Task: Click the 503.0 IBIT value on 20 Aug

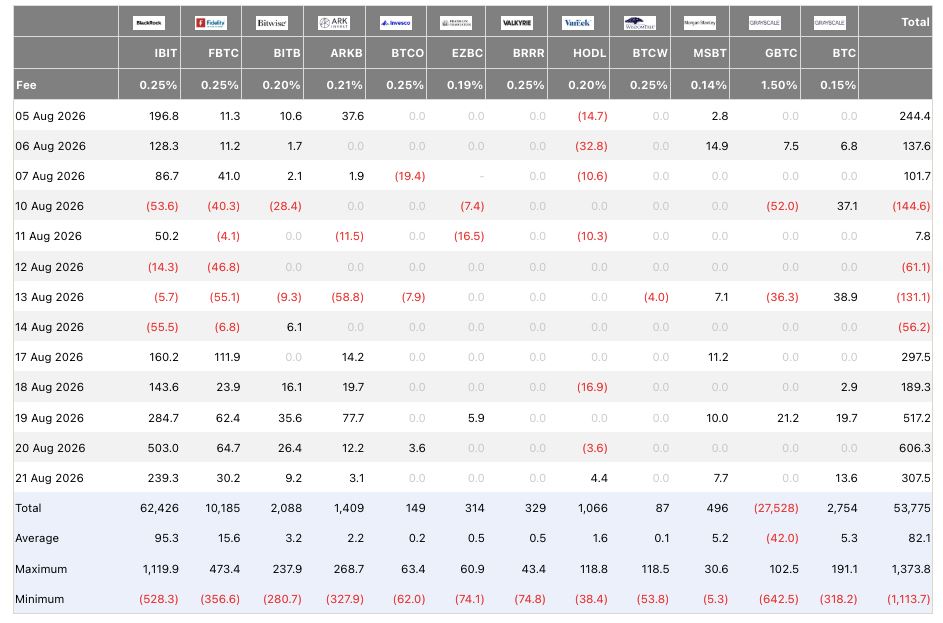Action: point(163,448)
